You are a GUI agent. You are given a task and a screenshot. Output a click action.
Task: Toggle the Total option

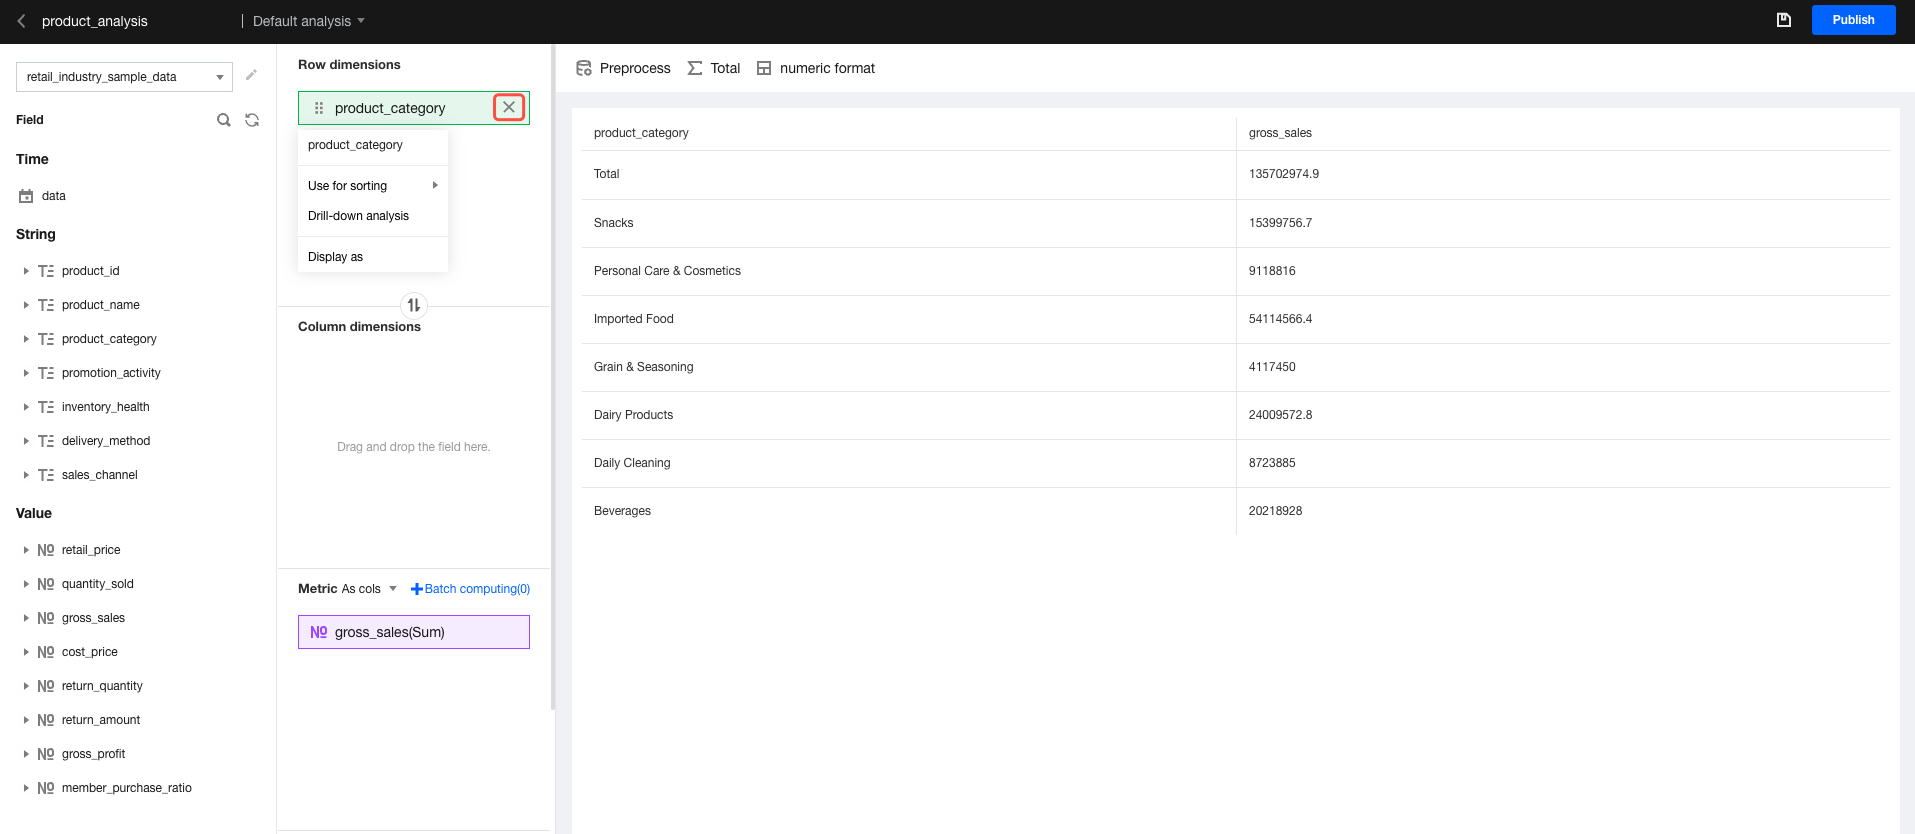pyautogui.click(x=714, y=68)
